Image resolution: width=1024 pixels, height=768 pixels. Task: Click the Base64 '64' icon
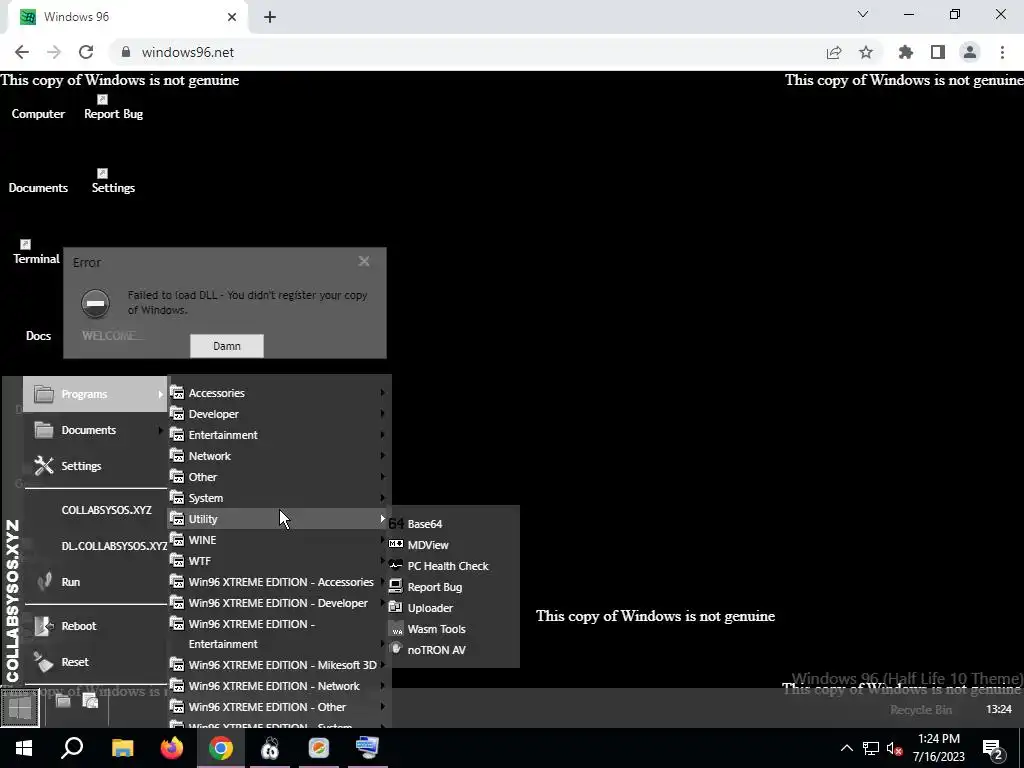(396, 523)
